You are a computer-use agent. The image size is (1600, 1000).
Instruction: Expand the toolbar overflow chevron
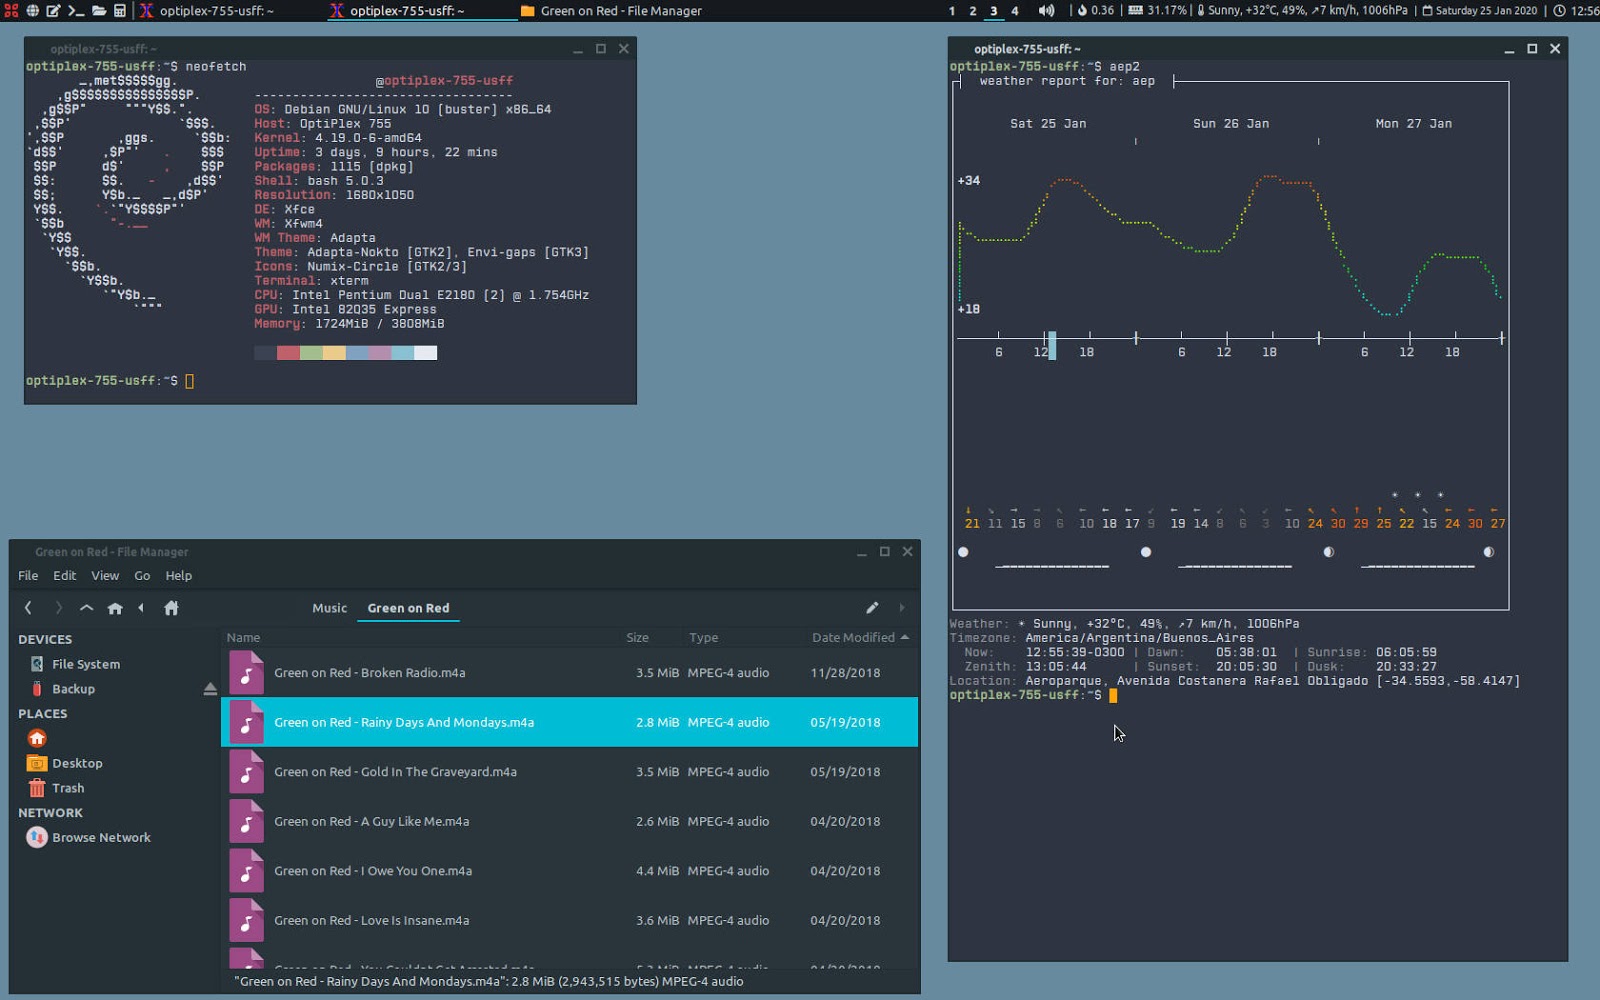click(x=902, y=607)
